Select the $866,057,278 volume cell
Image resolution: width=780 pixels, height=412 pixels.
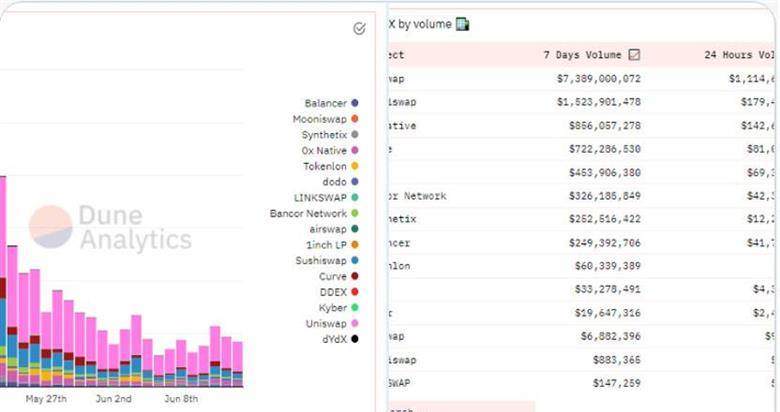pos(604,125)
